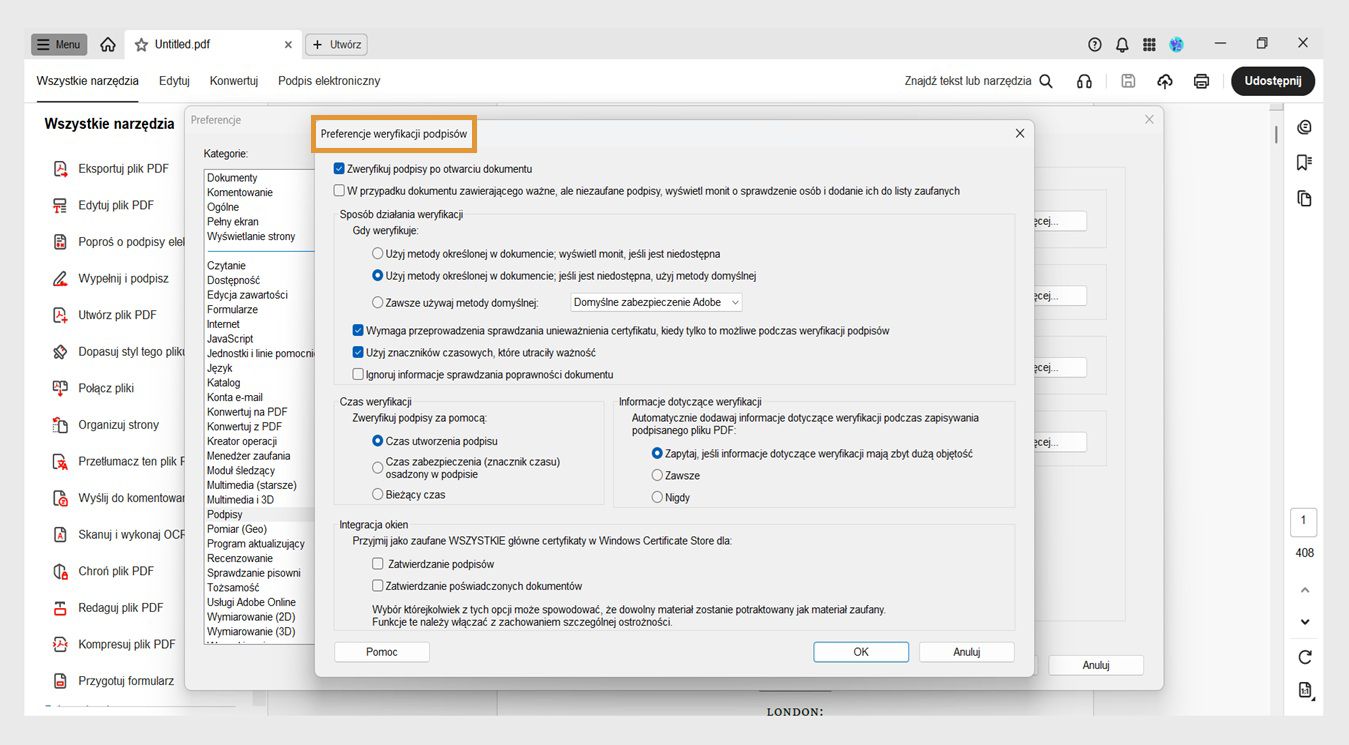Click the Organizuj strony tool icon
The width and height of the screenshot is (1349, 745).
60,425
